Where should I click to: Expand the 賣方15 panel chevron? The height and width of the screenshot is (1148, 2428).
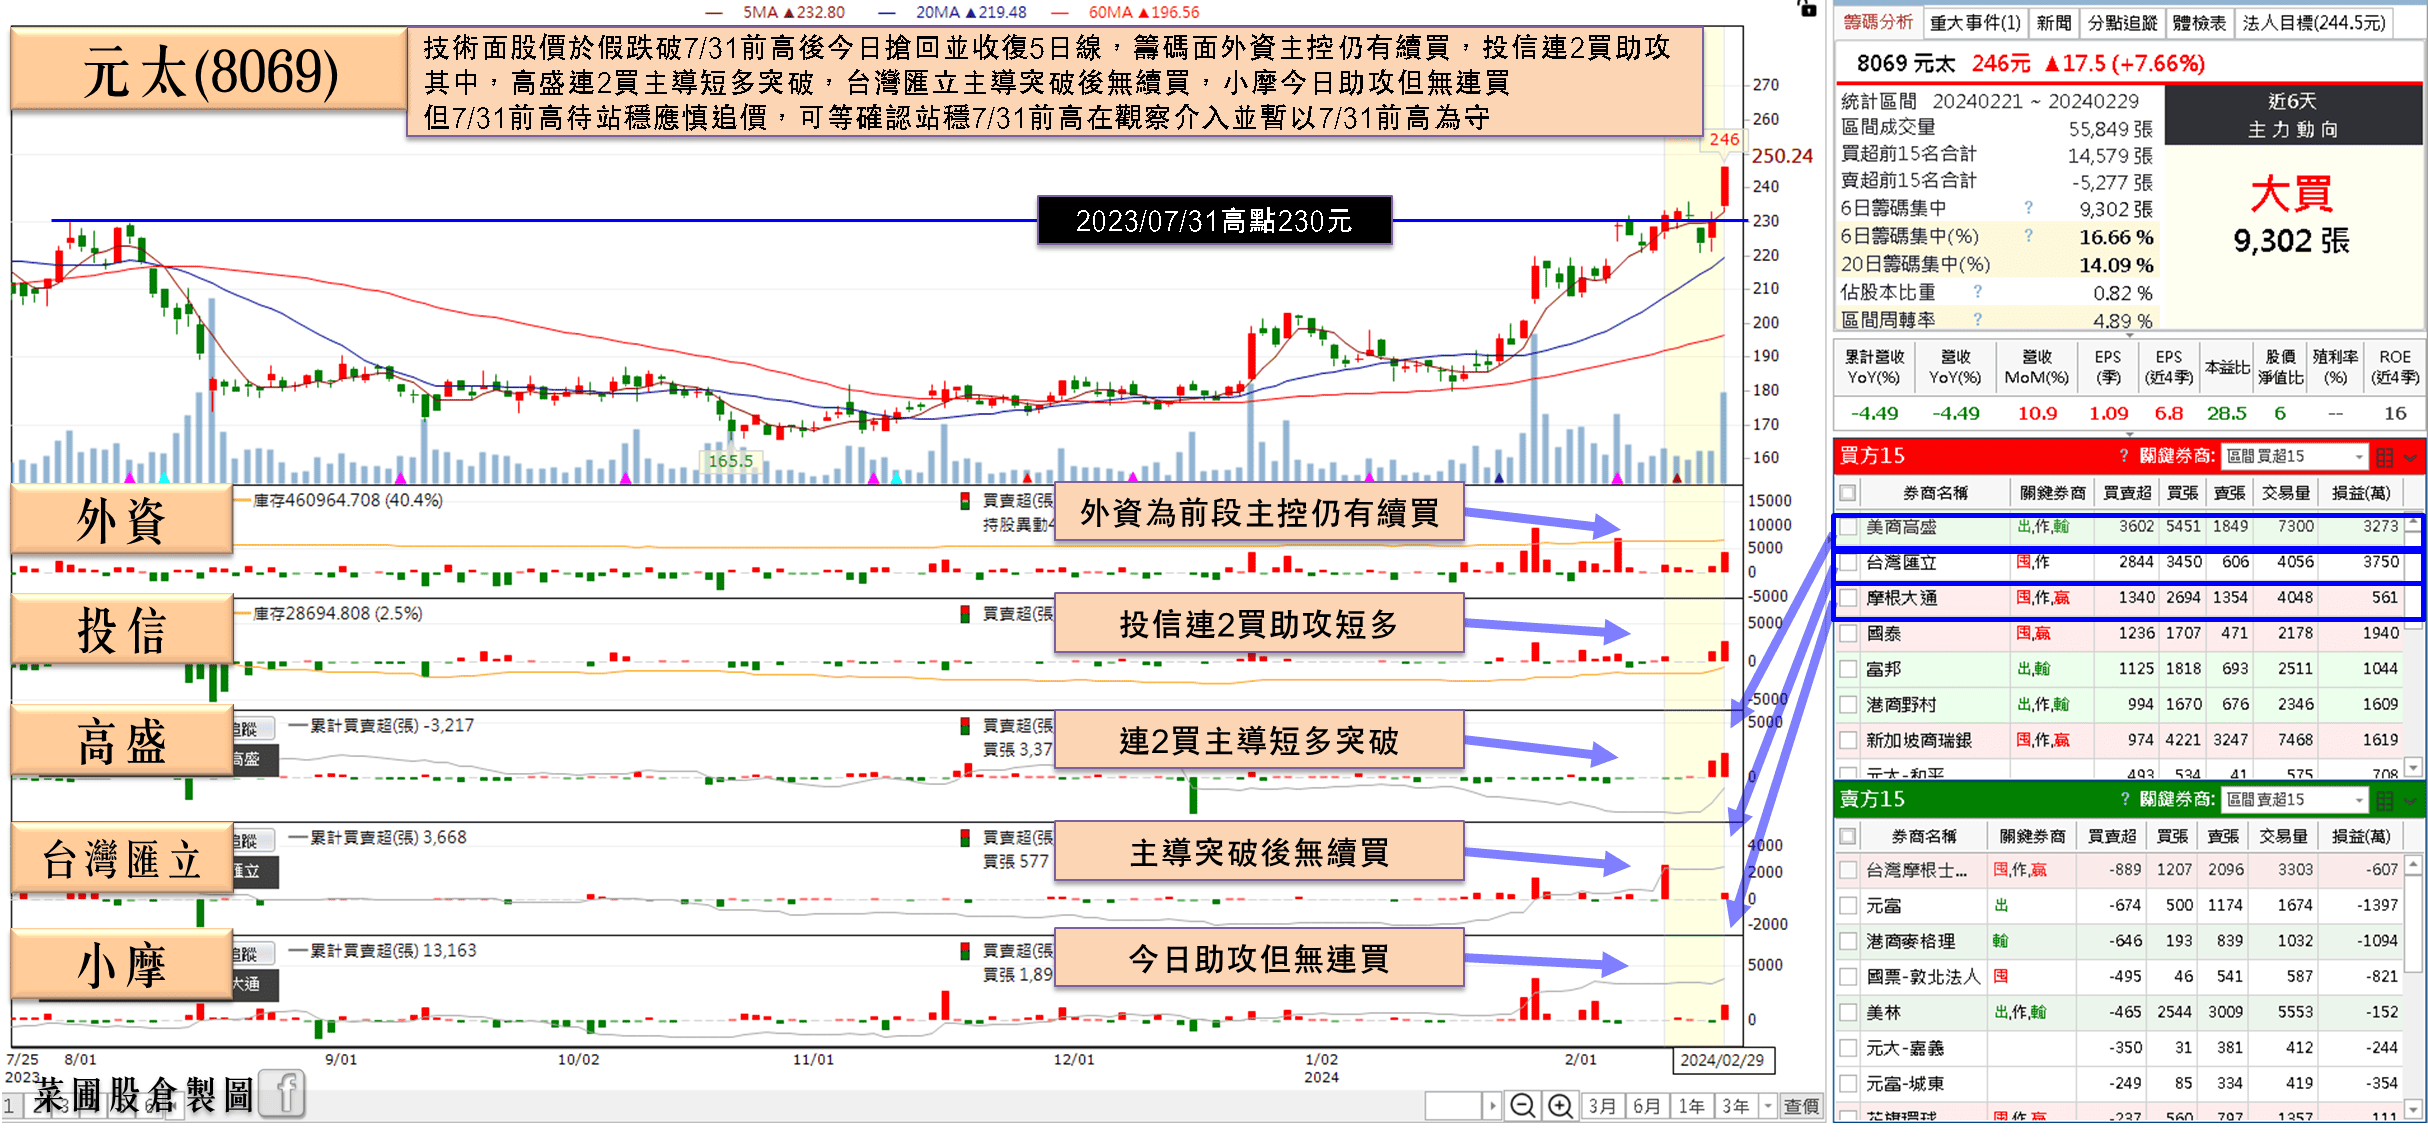pos(2411,801)
